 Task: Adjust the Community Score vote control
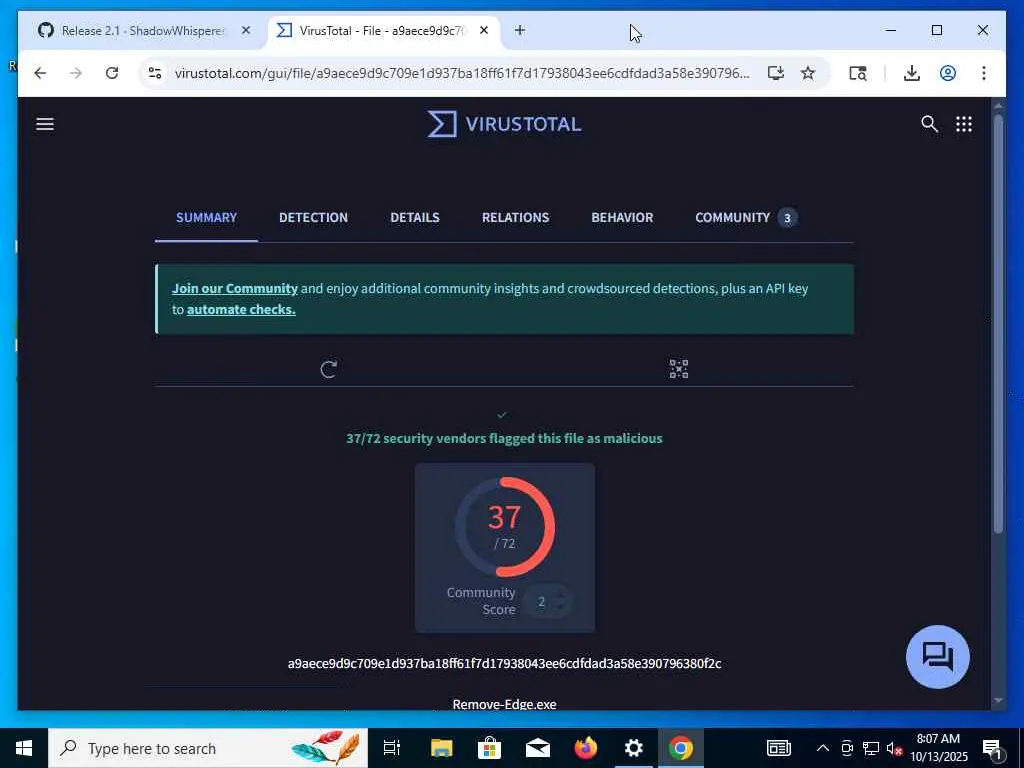(x=551, y=601)
